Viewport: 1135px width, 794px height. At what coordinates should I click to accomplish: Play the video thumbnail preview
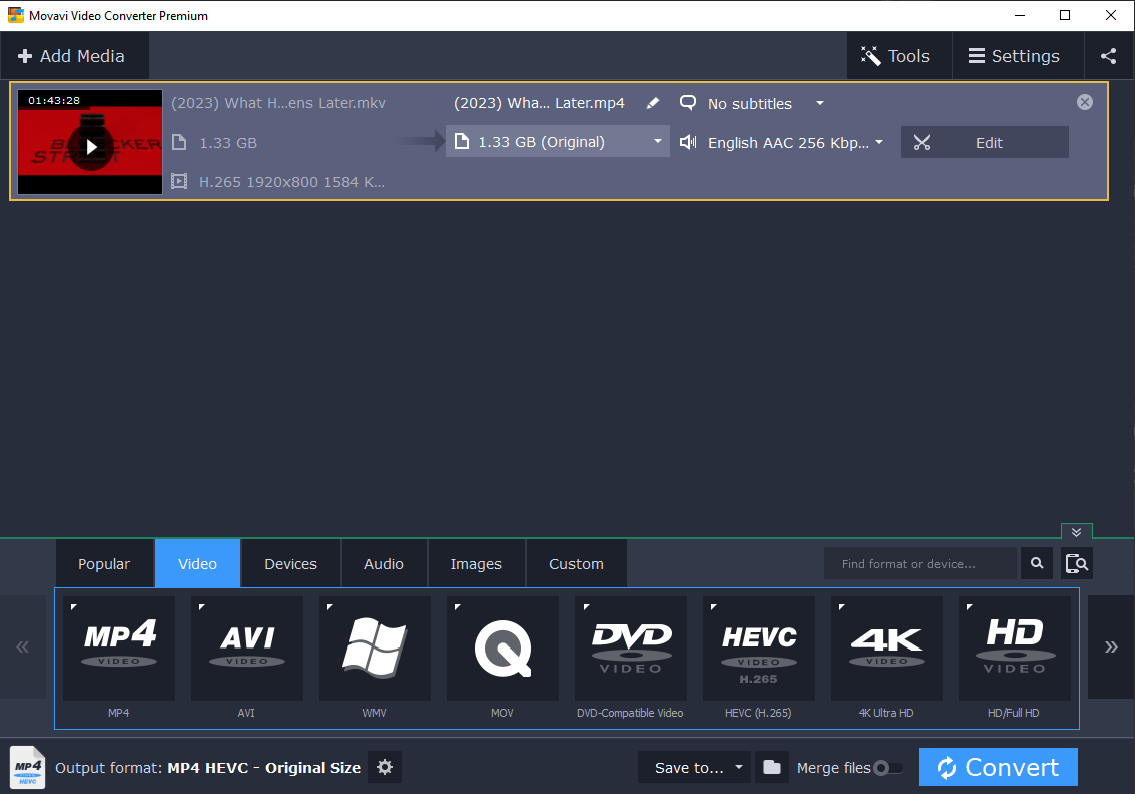click(90, 148)
